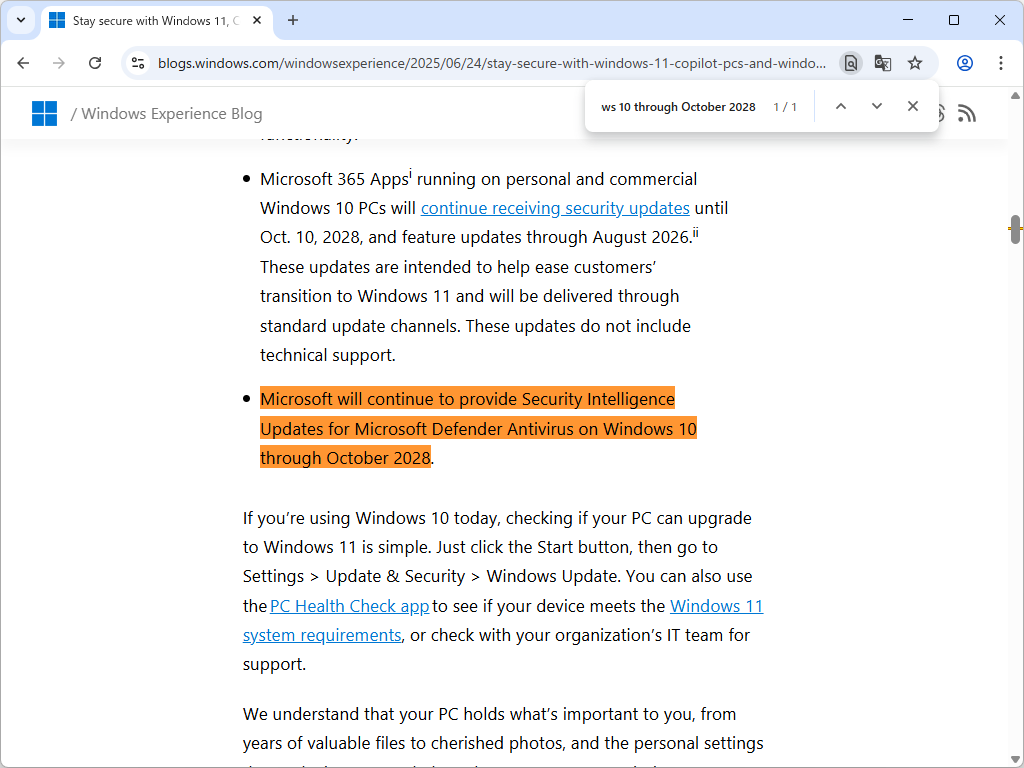
Task: Bookmark this page with the star
Action: 915,63
